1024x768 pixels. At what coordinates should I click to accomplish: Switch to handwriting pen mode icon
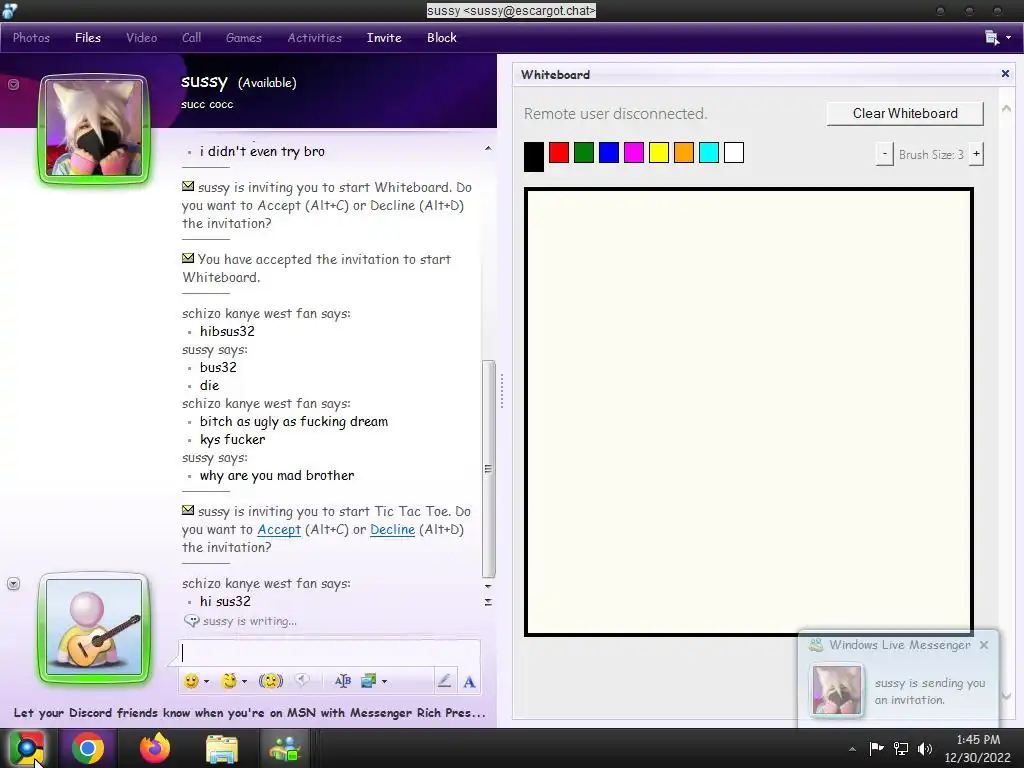point(444,681)
